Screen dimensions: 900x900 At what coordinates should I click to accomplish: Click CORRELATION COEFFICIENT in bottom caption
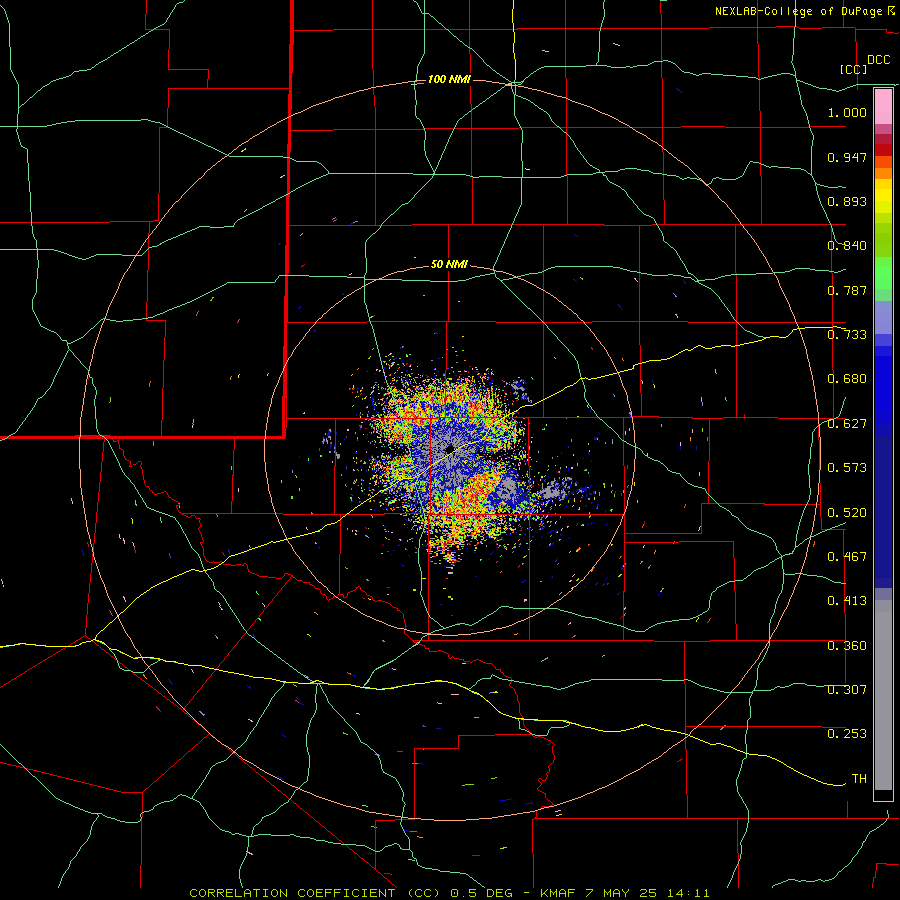292,893
